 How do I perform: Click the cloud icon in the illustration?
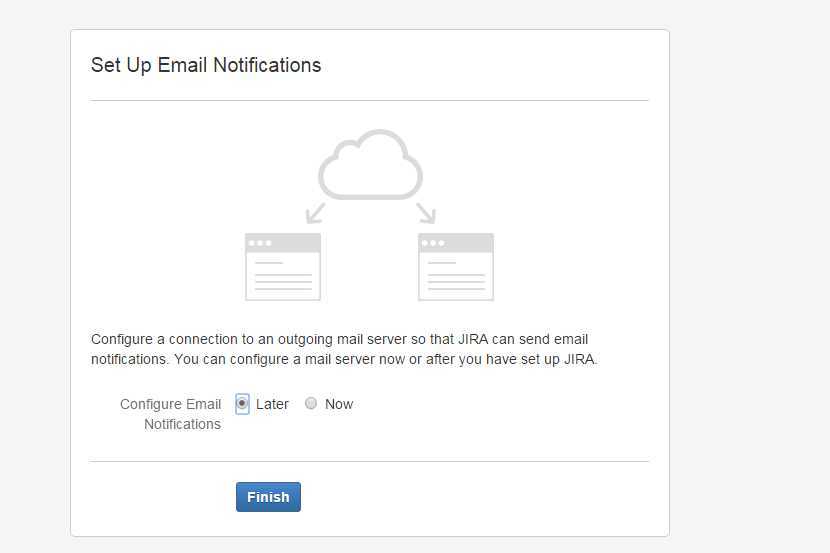point(370,165)
